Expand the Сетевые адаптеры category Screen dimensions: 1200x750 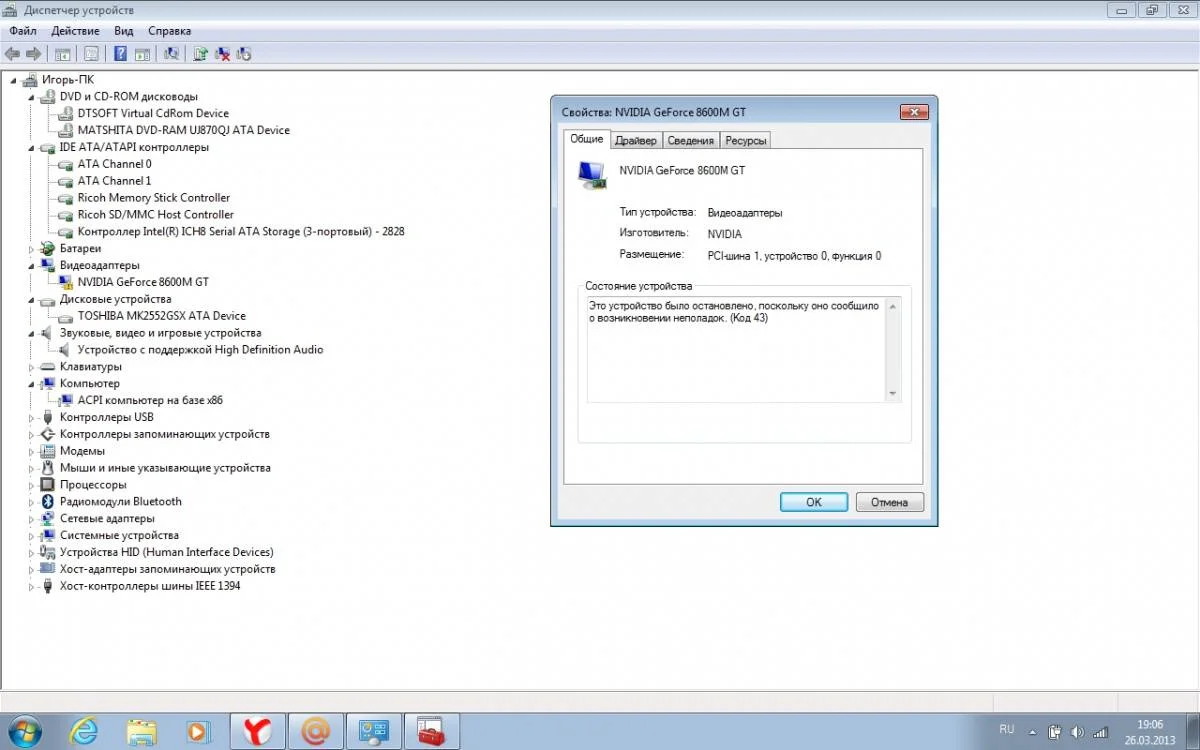[x=32, y=519]
